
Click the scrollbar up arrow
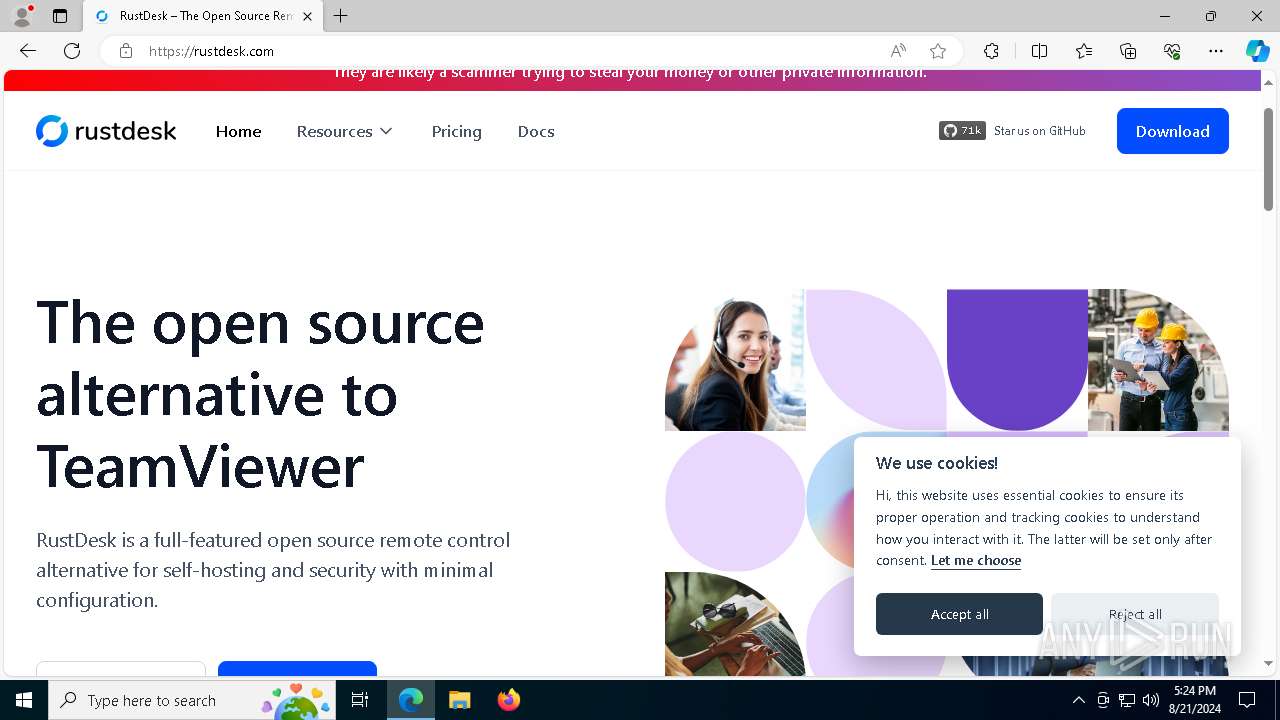[x=1269, y=82]
